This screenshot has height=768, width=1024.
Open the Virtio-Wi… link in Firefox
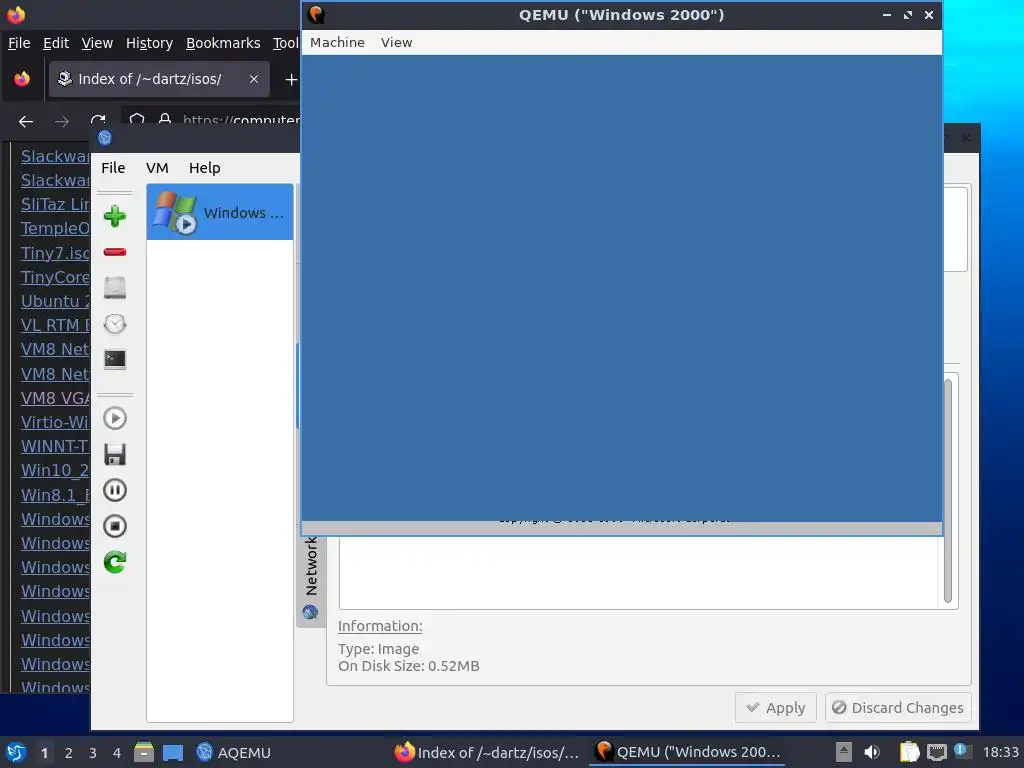(x=55, y=422)
